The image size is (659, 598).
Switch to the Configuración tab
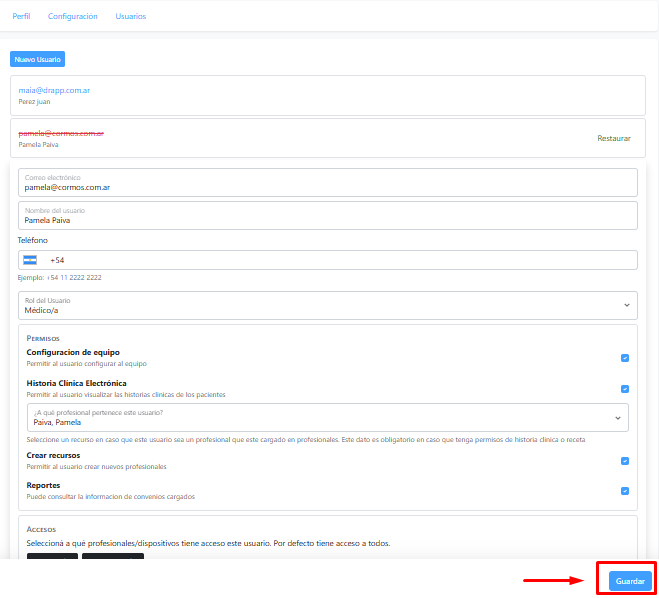[73, 16]
